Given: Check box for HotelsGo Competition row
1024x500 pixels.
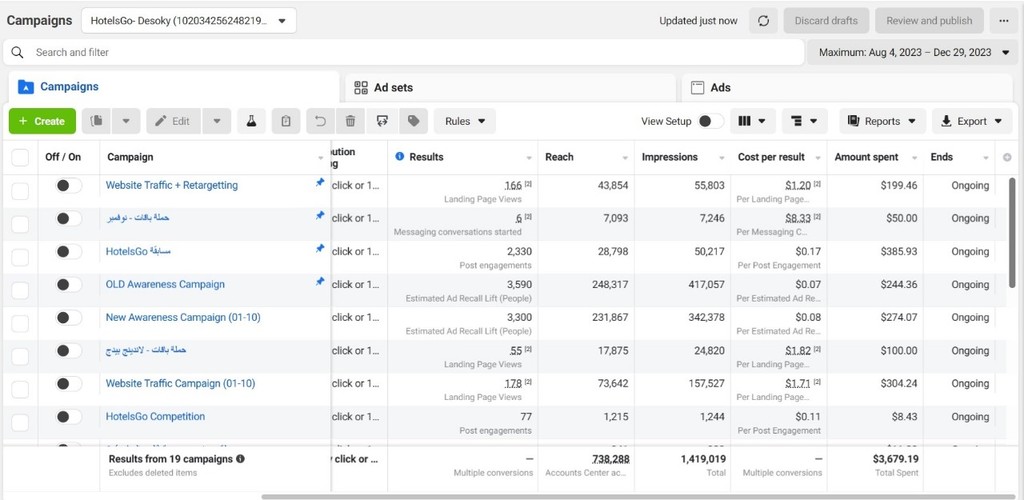Looking at the screenshot, I should pos(20,423).
